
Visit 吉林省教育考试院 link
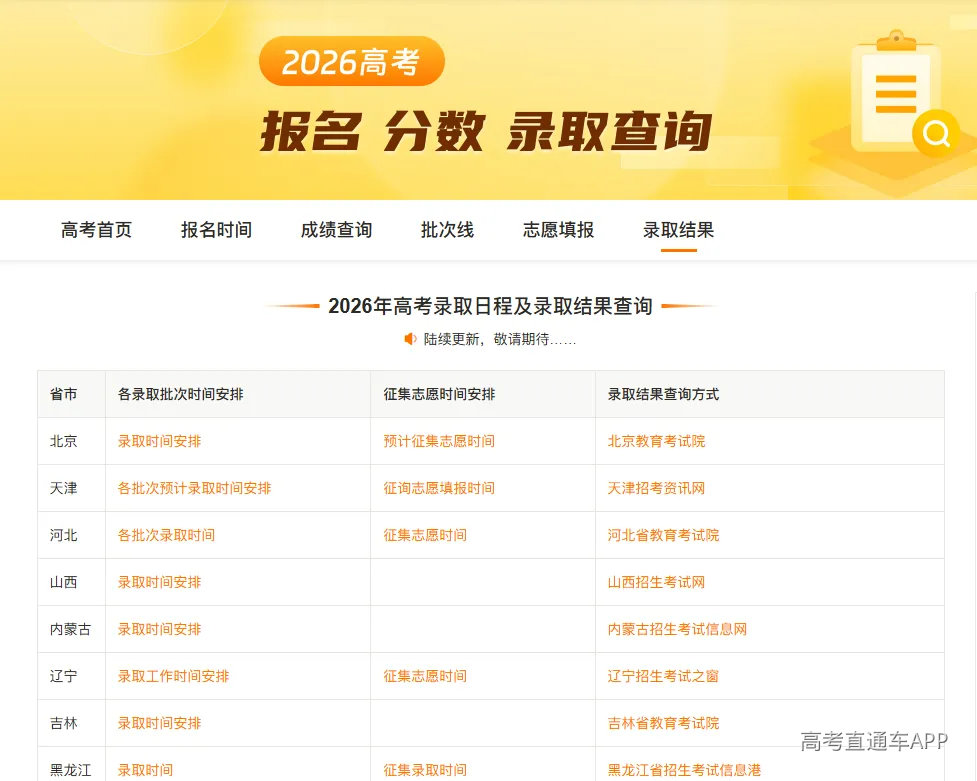click(x=664, y=724)
